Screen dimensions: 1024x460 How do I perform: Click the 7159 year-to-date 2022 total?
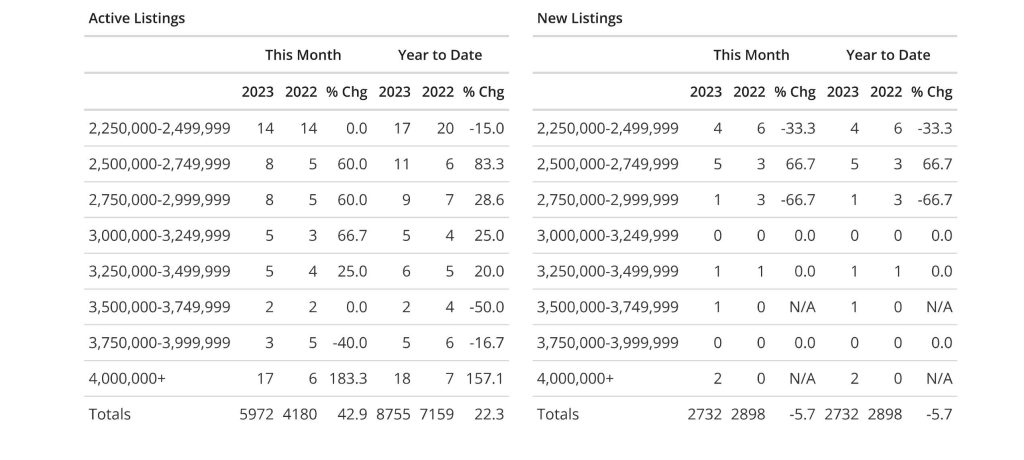pos(438,414)
